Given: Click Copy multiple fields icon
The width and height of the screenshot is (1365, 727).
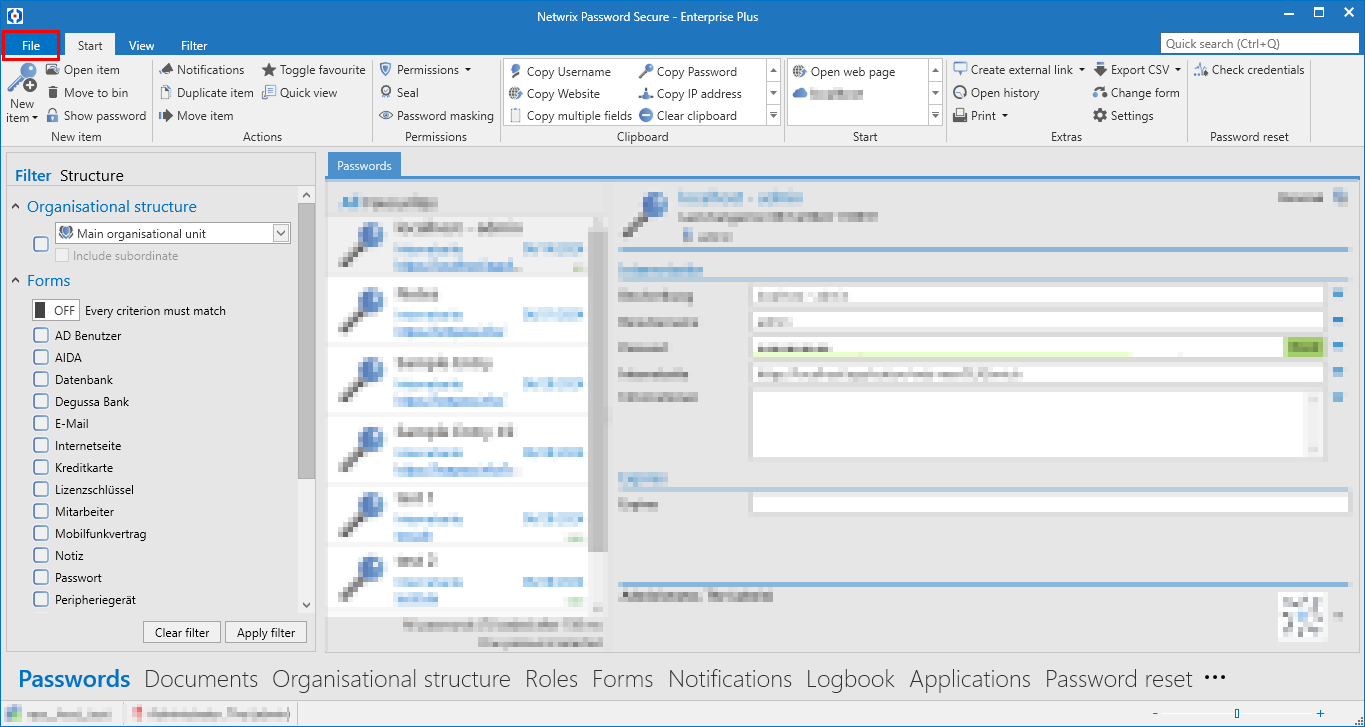Looking at the screenshot, I should coord(516,116).
